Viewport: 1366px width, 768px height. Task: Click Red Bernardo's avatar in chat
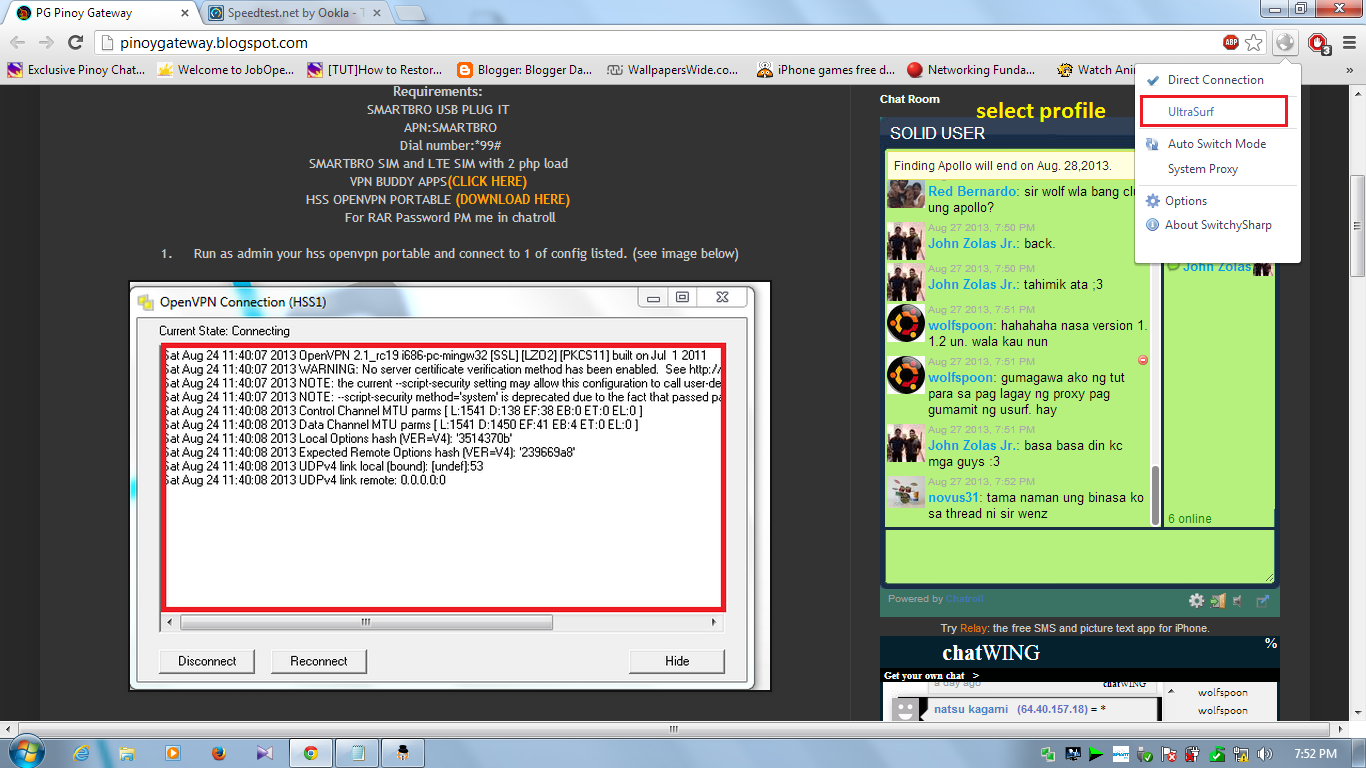pos(905,193)
